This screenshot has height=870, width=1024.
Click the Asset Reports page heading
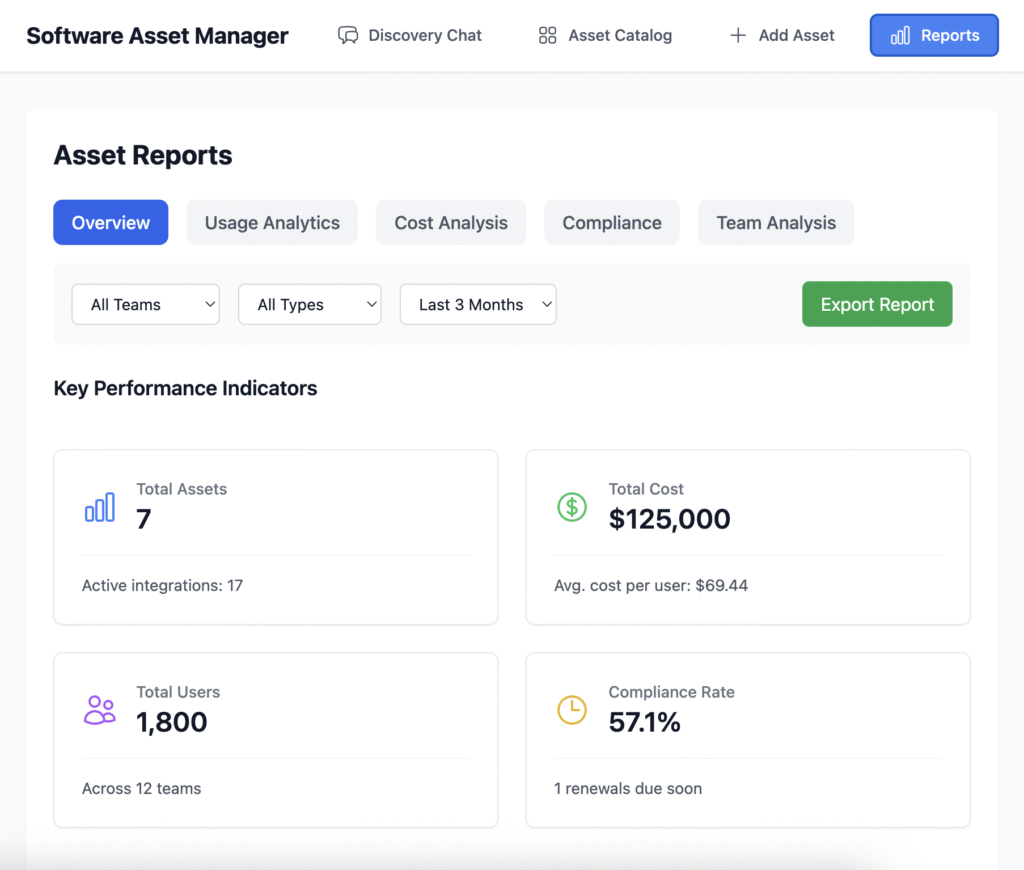point(143,155)
